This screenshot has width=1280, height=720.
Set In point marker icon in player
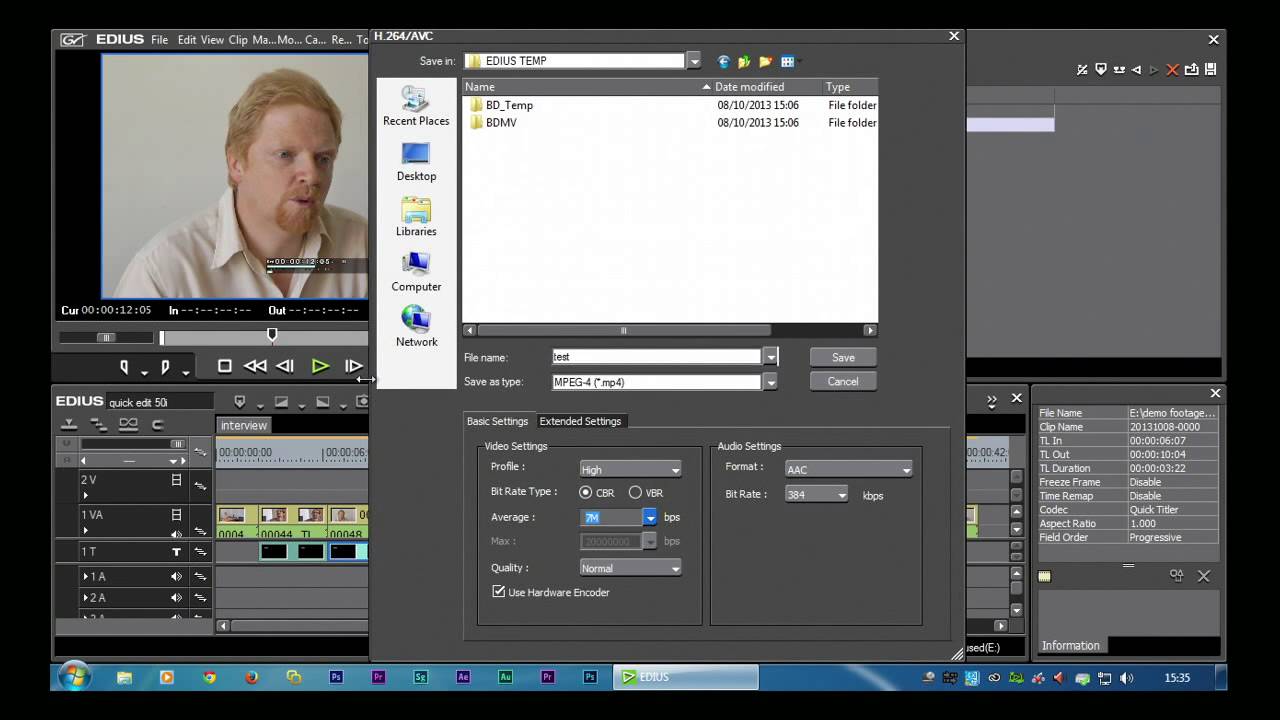[124, 367]
